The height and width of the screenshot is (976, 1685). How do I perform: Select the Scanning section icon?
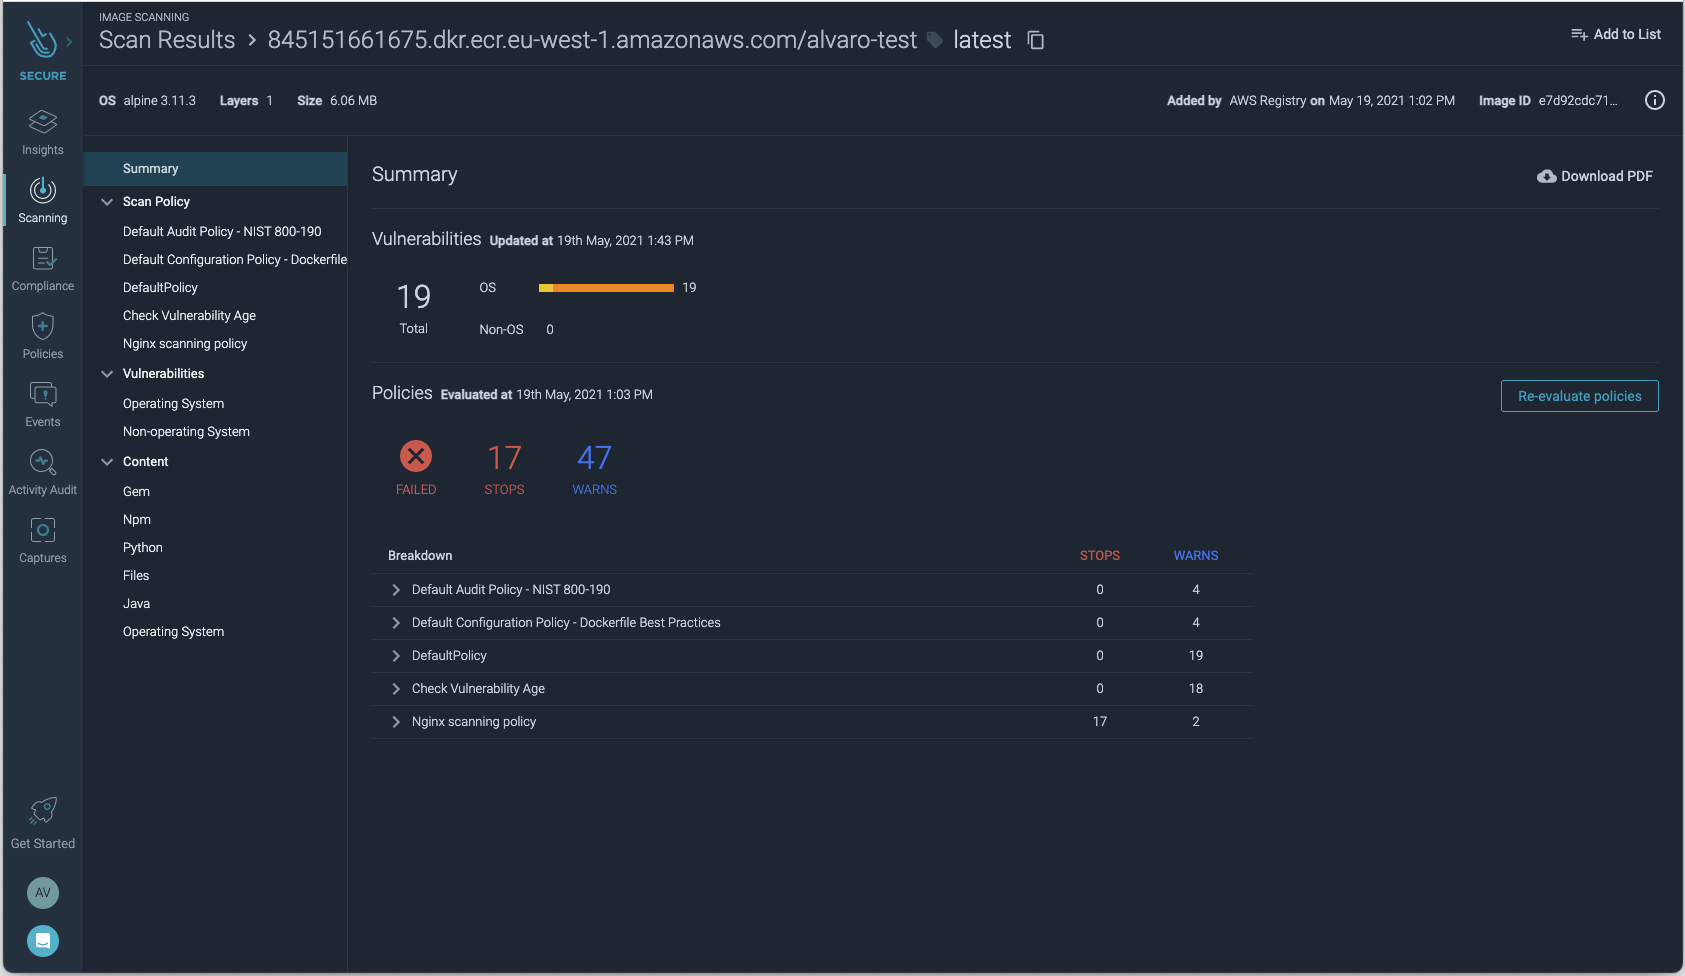[42, 199]
